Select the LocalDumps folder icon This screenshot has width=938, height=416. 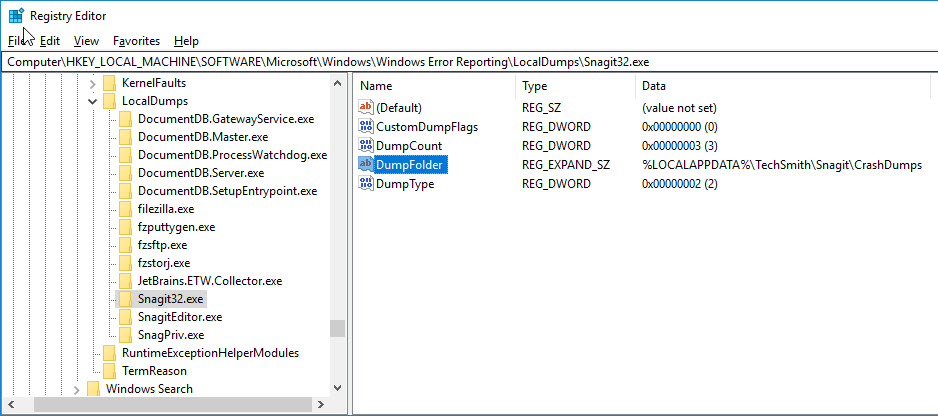pyautogui.click(x=109, y=101)
